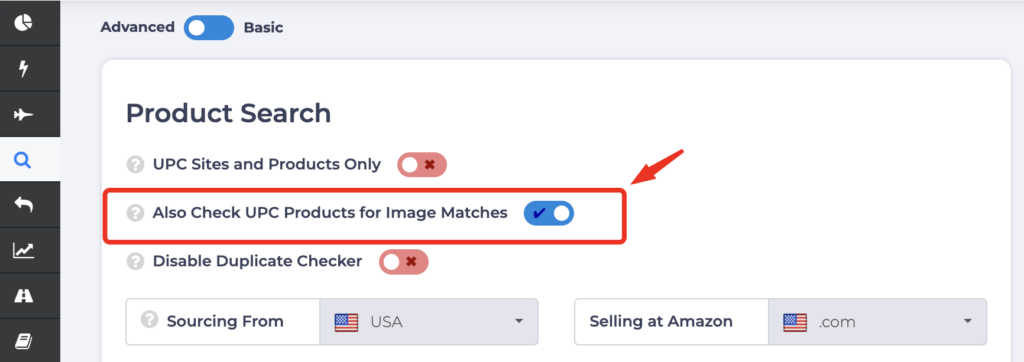This screenshot has width=1024, height=362.
Task: Click help icon beside UPC Sites and Products Only
Action: click(135, 165)
